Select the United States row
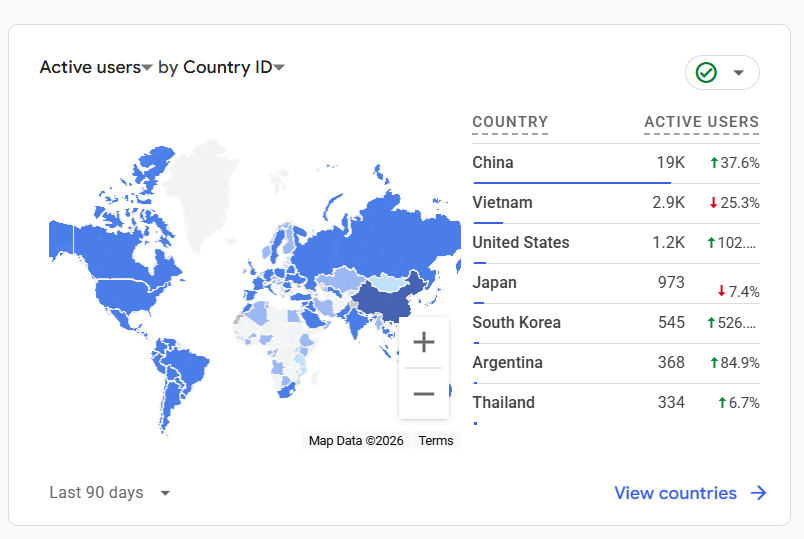804x539 pixels. coord(616,243)
